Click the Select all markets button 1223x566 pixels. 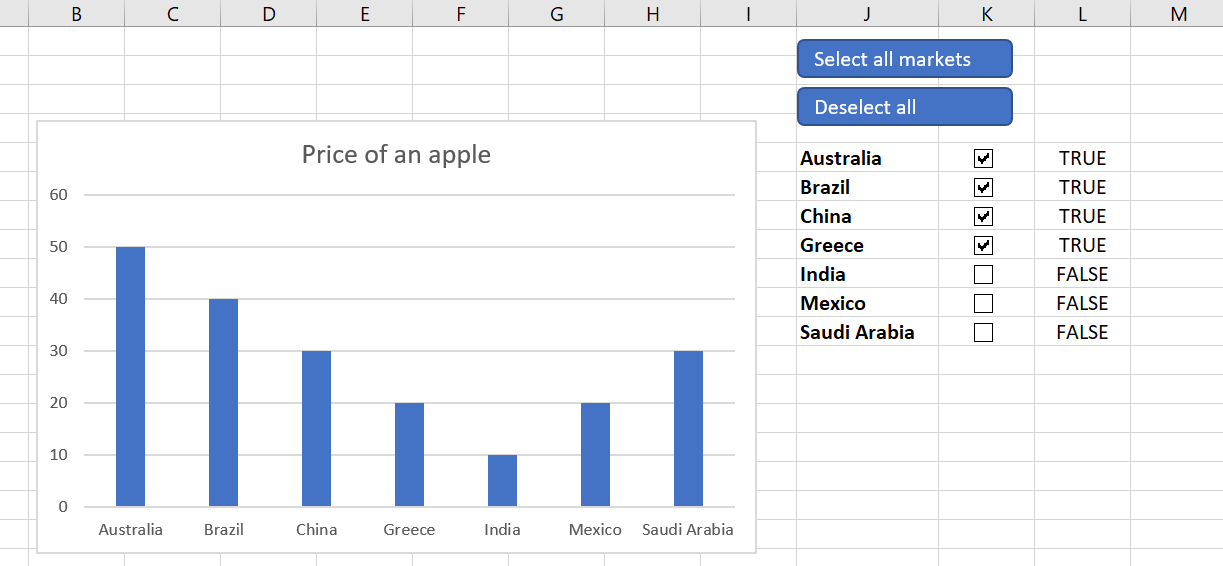pyautogui.click(x=904, y=59)
